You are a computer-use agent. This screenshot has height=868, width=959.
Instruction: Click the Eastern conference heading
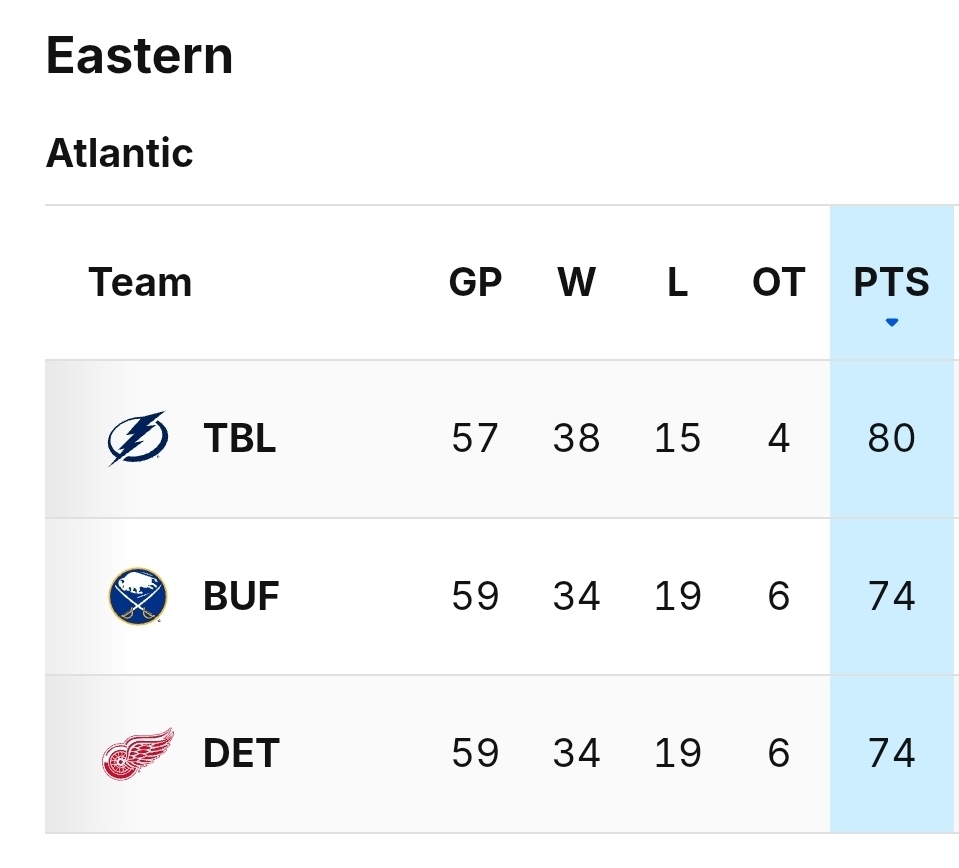pyautogui.click(x=139, y=55)
